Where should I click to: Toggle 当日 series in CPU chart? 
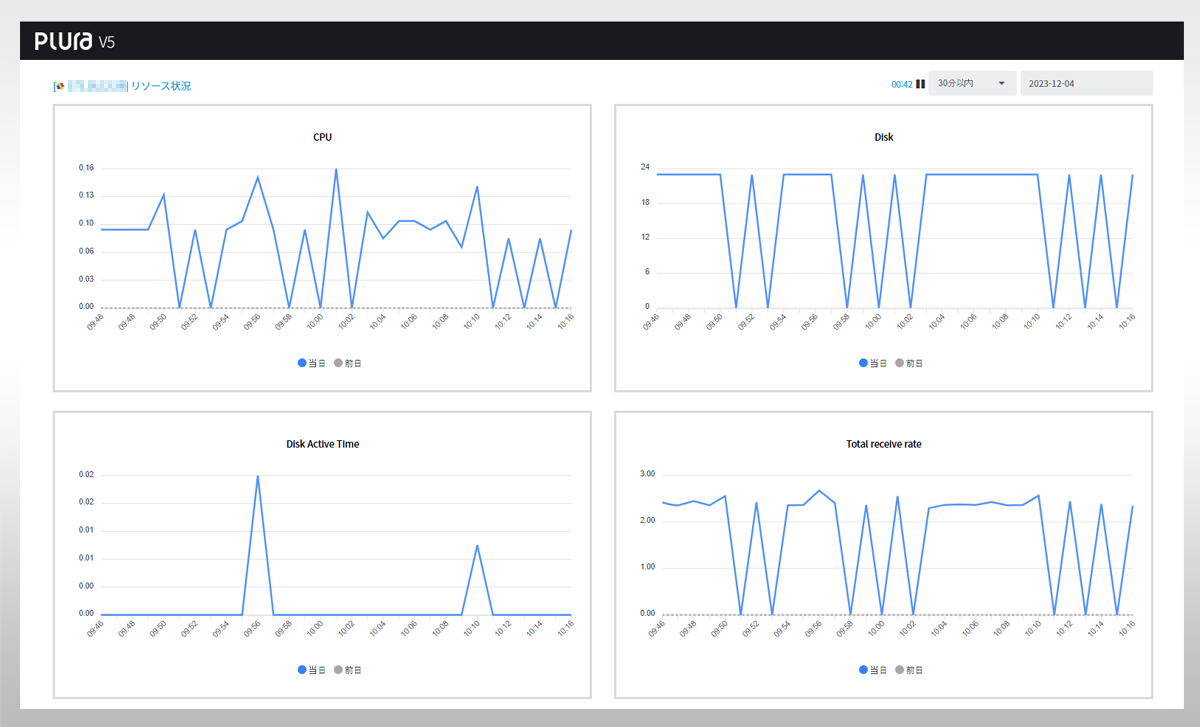coord(312,363)
